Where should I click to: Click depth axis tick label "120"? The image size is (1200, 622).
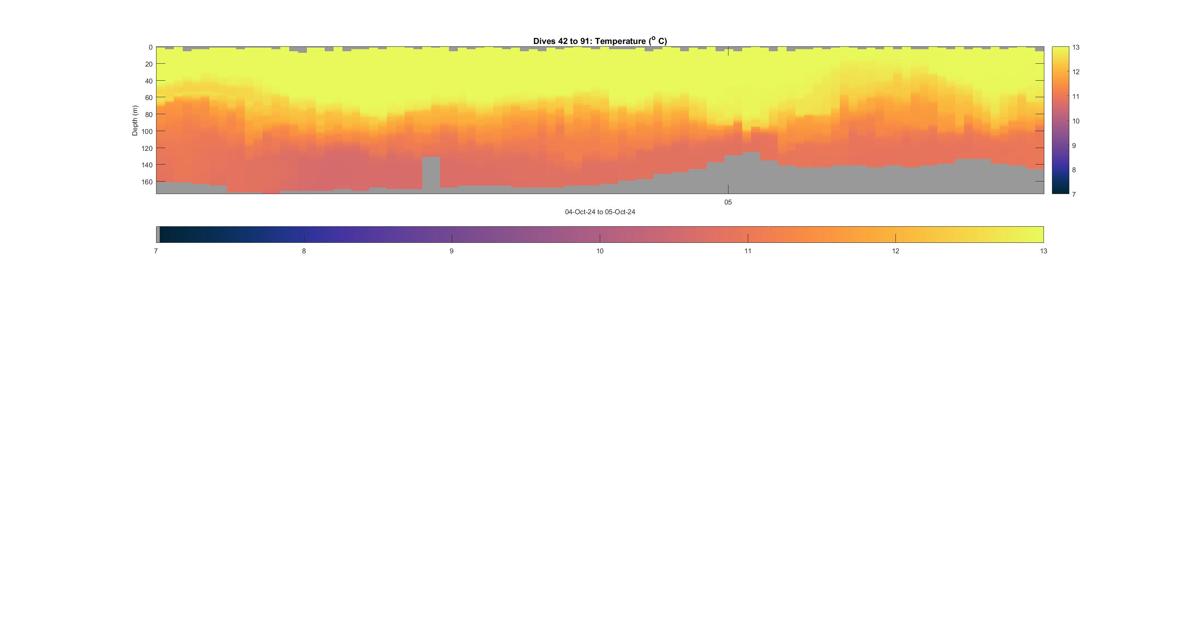pos(146,148)
